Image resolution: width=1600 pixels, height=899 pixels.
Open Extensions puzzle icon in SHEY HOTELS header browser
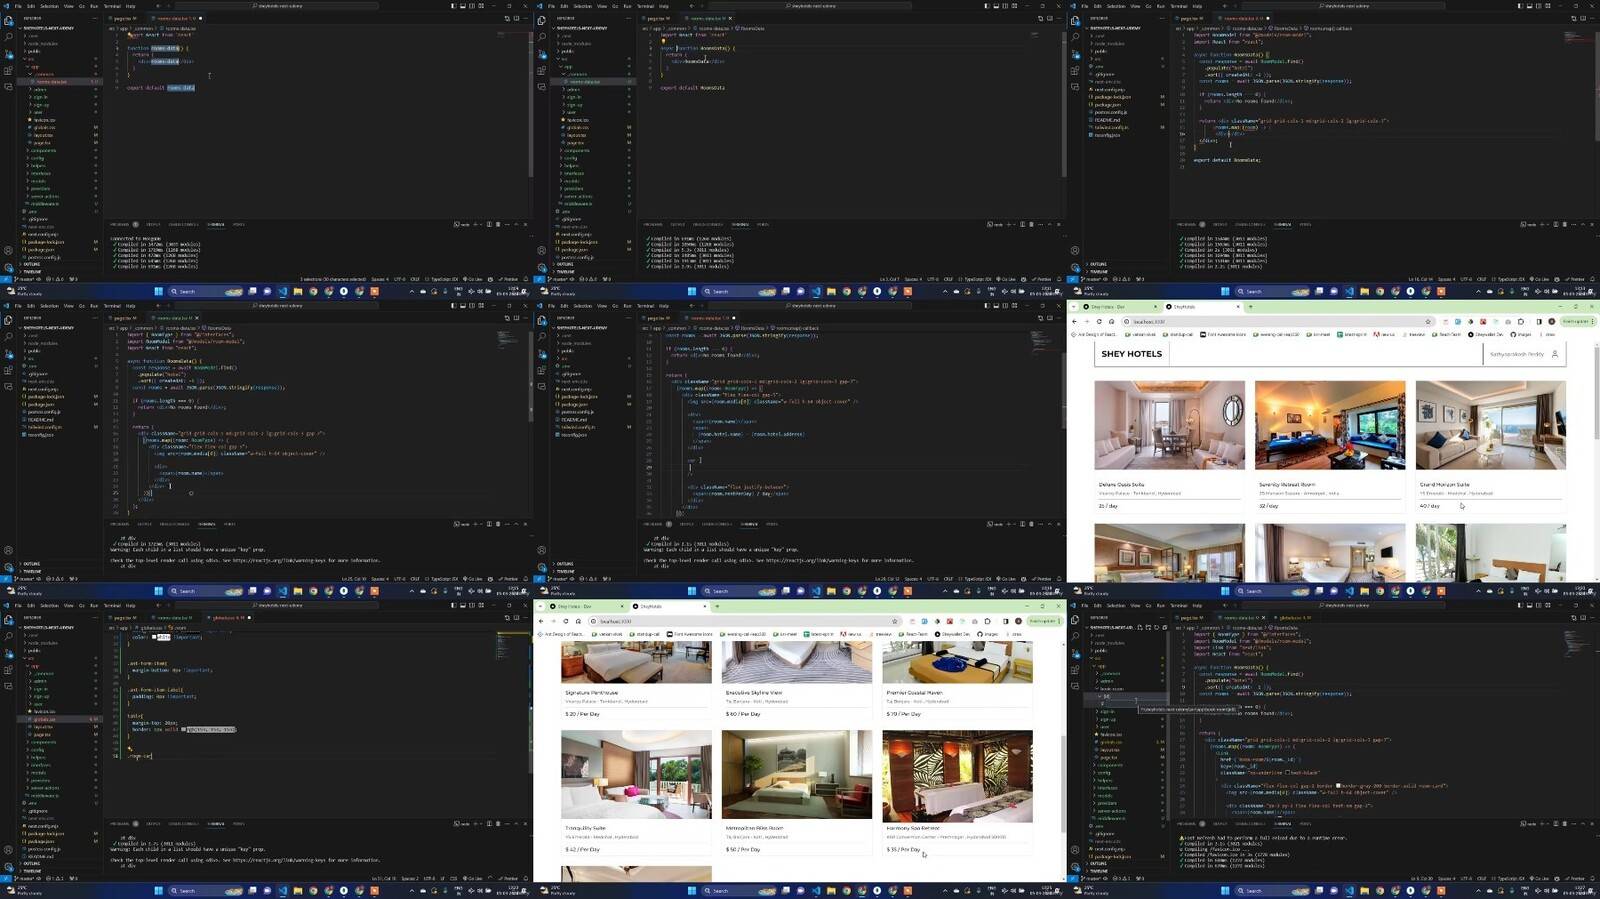click(1521, 322)
